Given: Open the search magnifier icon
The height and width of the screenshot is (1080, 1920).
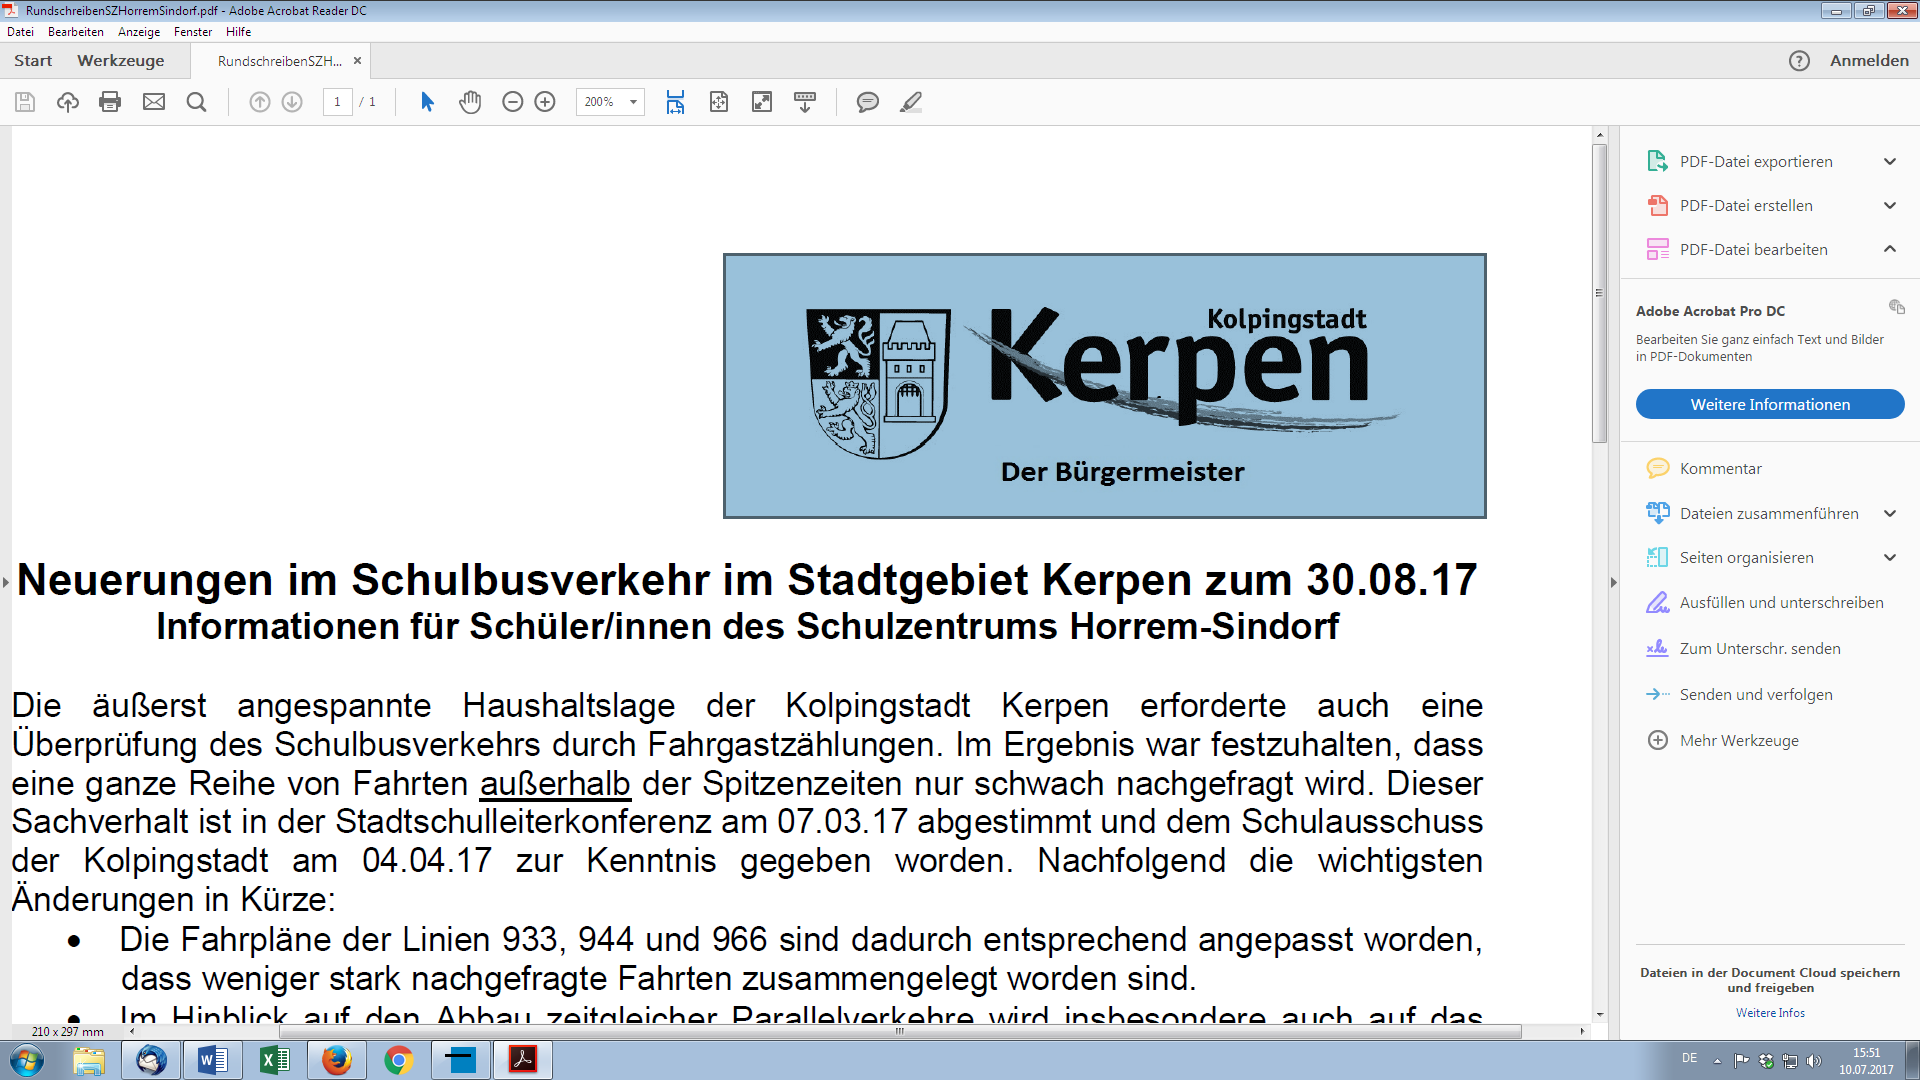Looking at the screenshot, I should pyautogui.click(x=197, y=102).
